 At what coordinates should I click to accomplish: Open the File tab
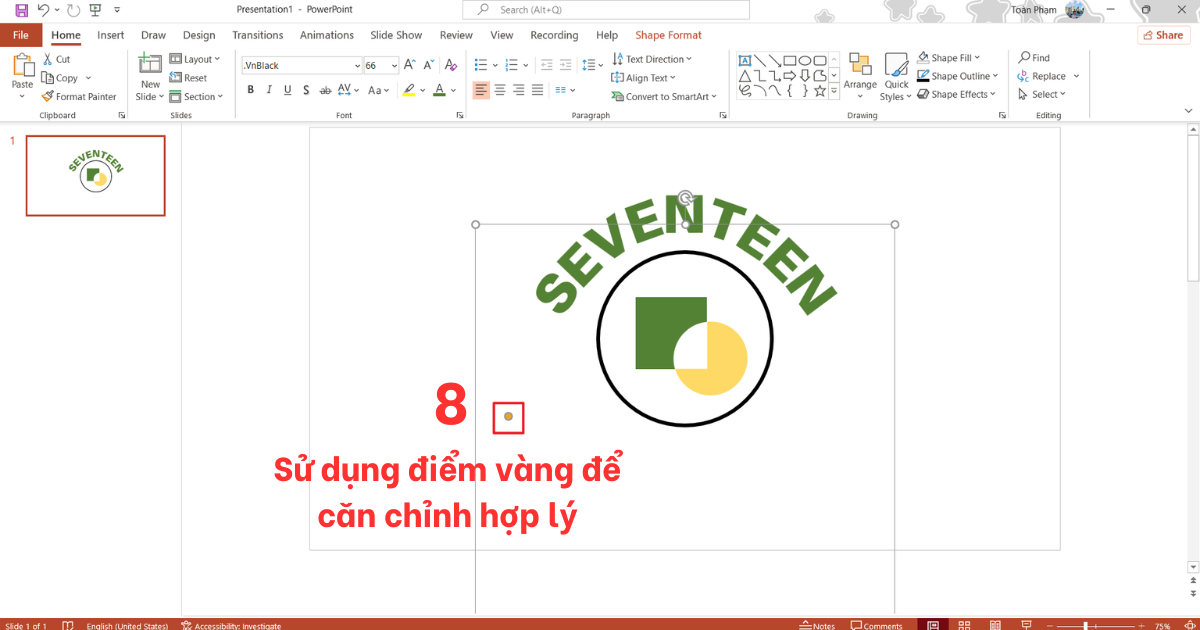pos(21,35)
